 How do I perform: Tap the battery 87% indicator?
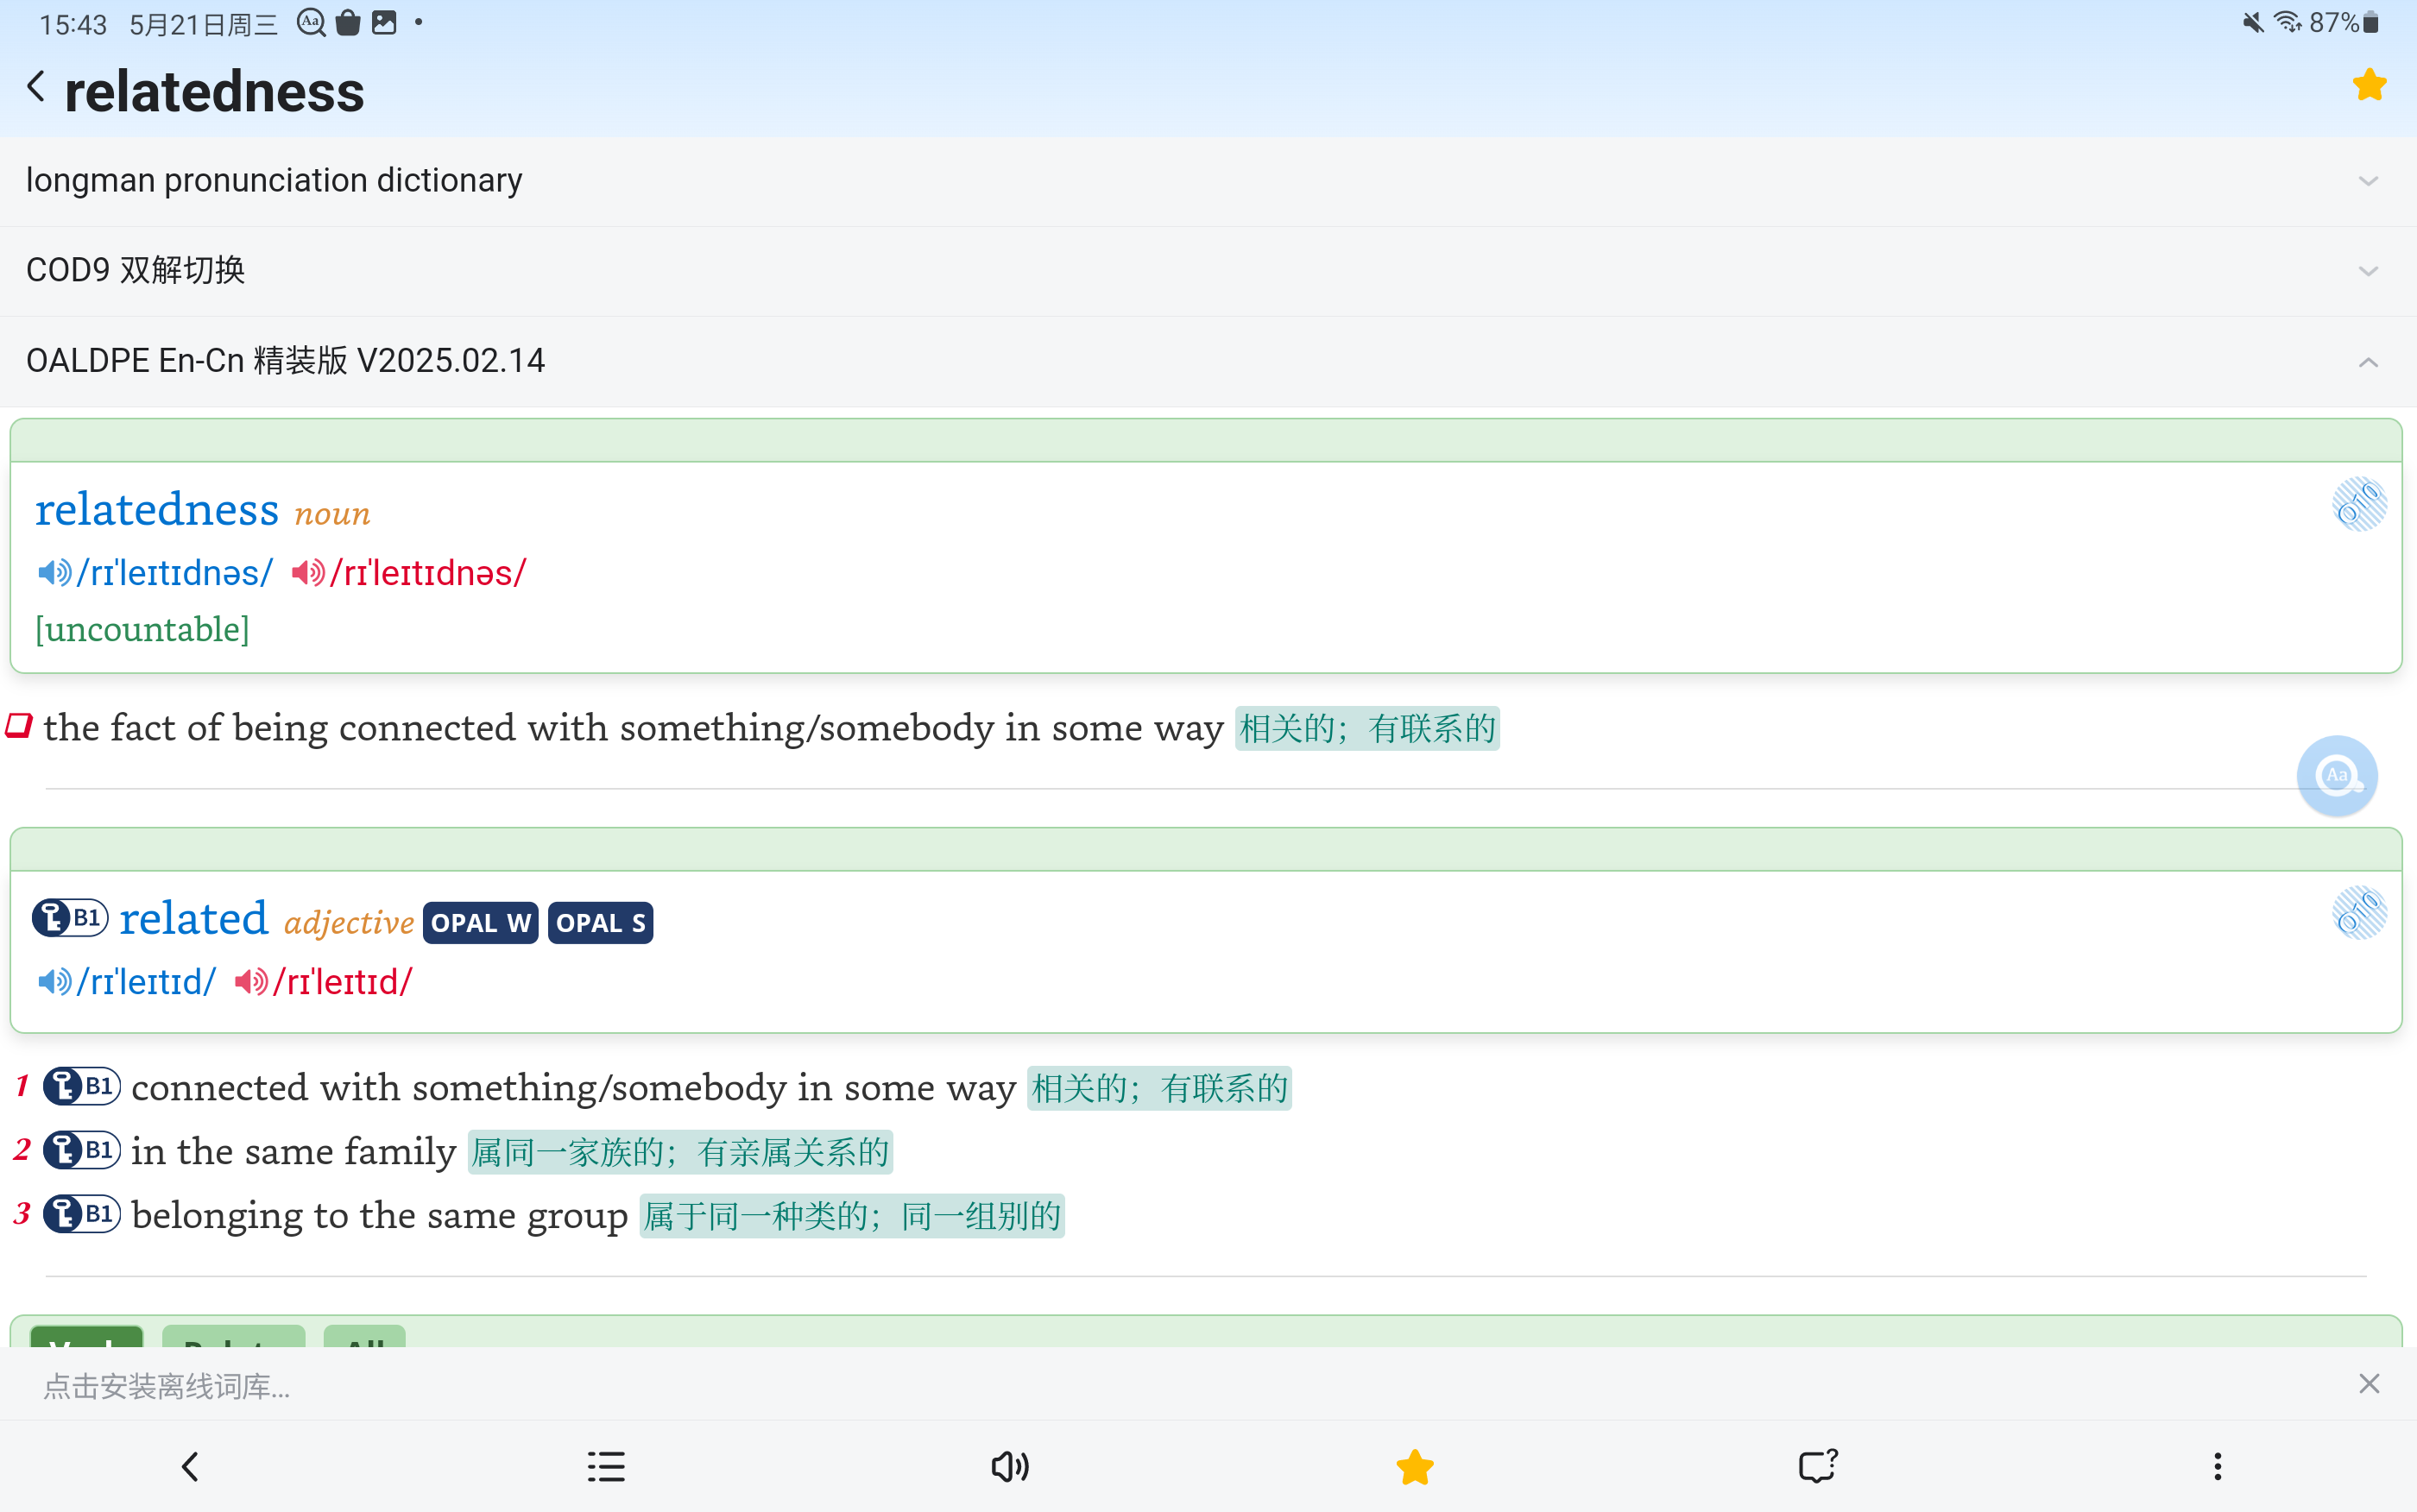coord(2344,23)
